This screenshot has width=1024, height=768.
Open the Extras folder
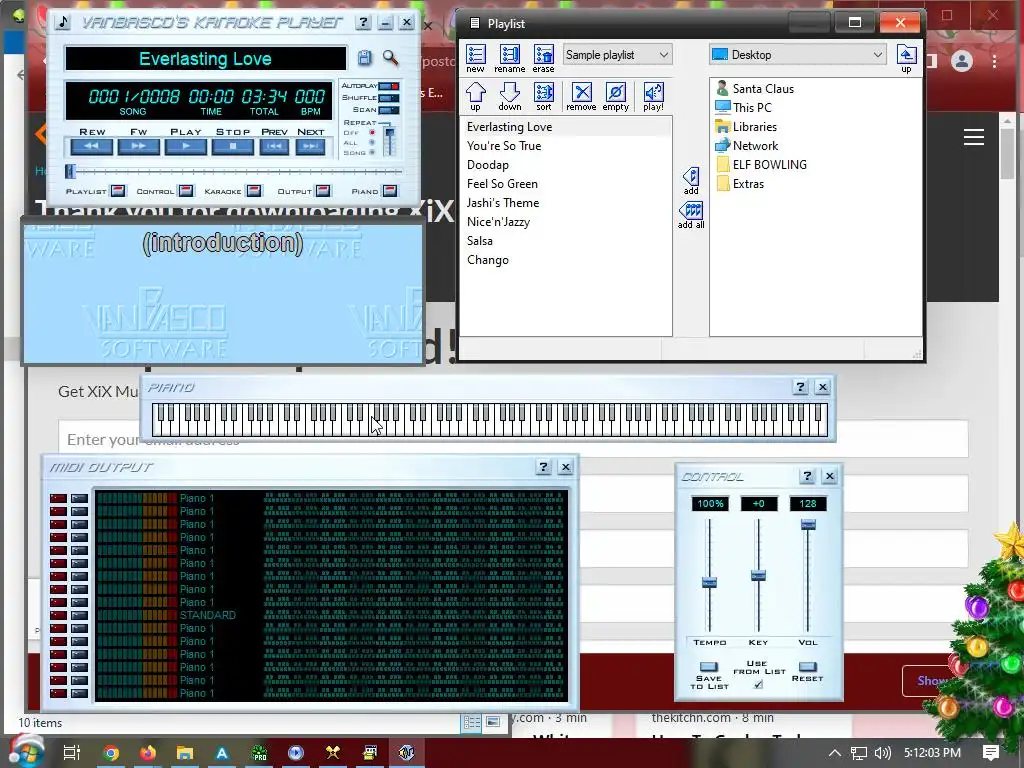741,183
